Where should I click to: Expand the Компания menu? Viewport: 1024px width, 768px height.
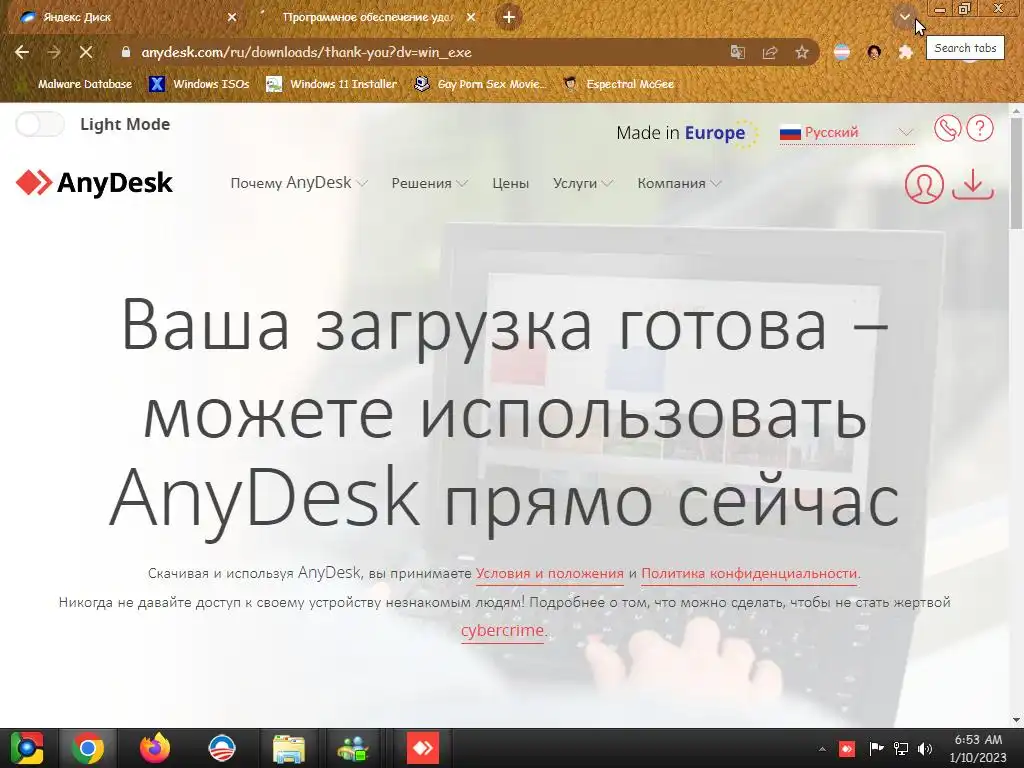point(679,184)
